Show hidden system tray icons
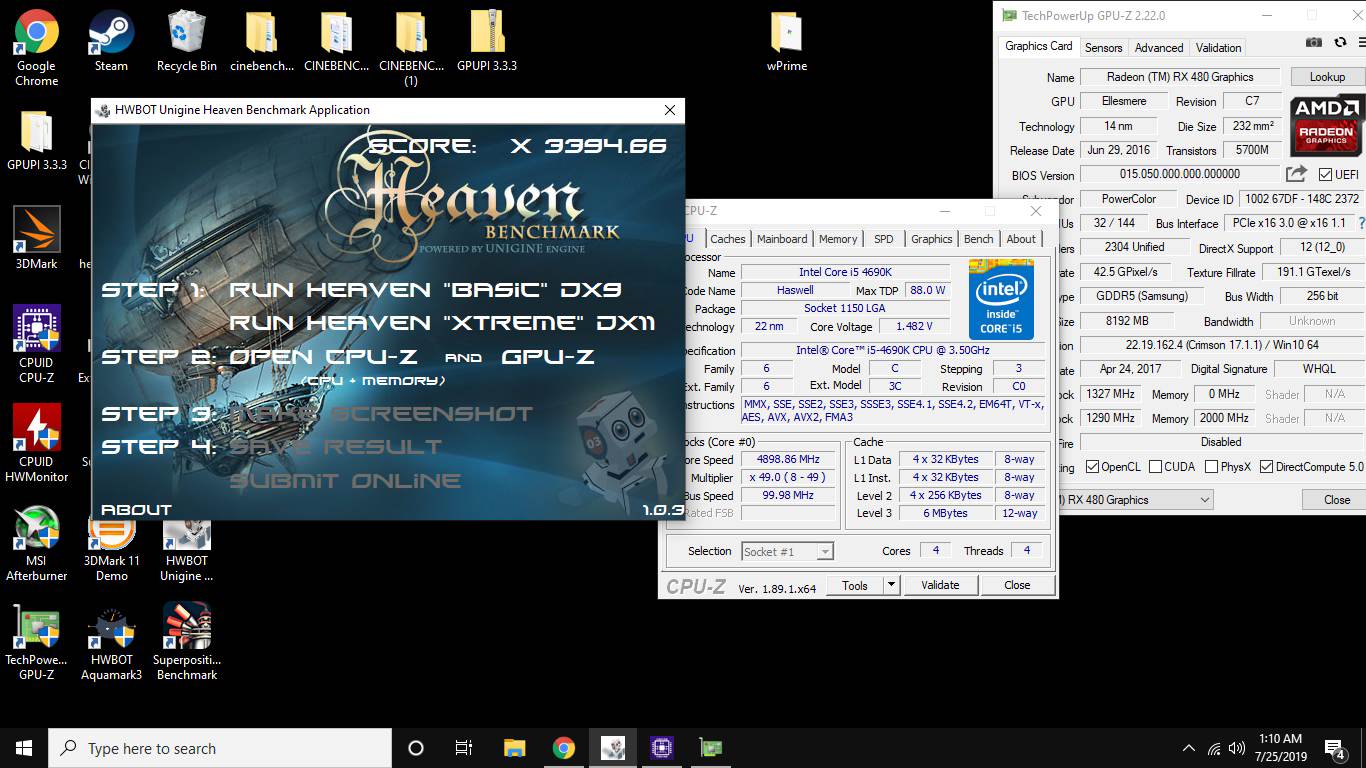 [1188, 748]
